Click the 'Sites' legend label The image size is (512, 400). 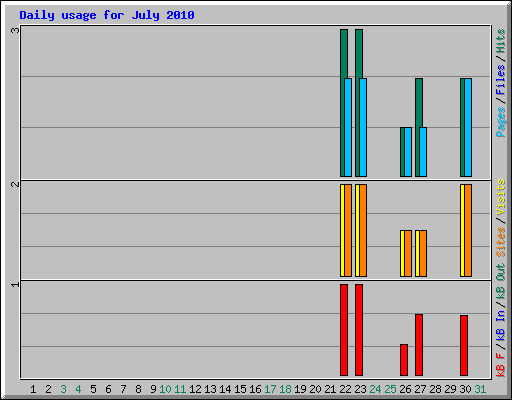500,242
